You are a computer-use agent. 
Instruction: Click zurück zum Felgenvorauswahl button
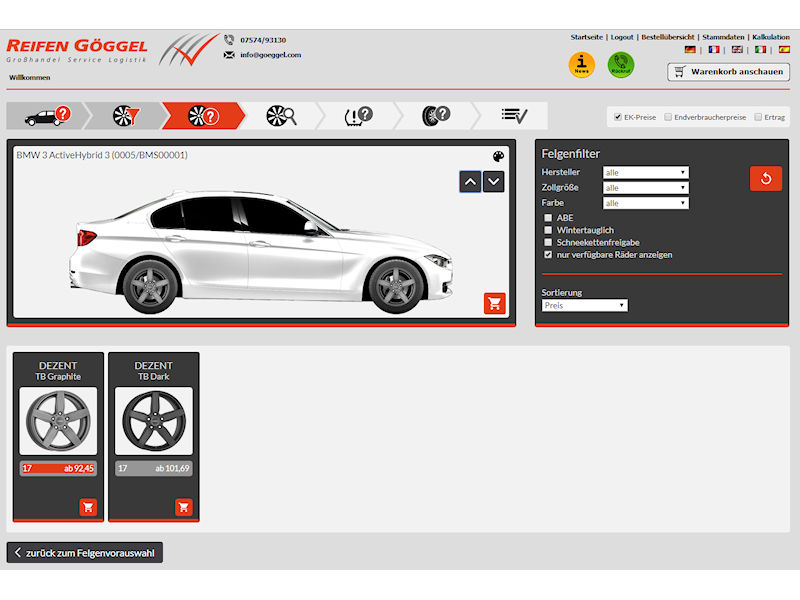[x=85, y=553]
